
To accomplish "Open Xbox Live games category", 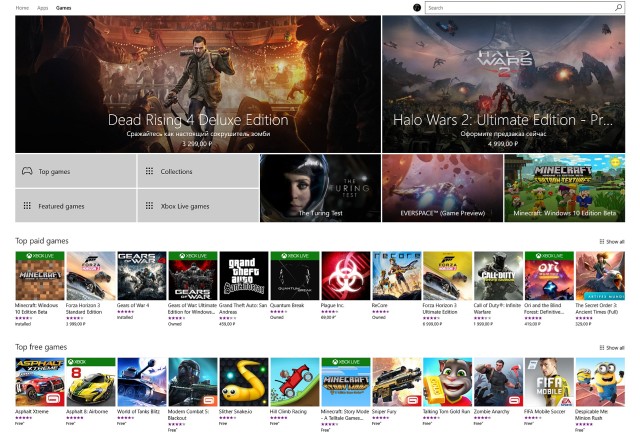I will tap(198, 206).
